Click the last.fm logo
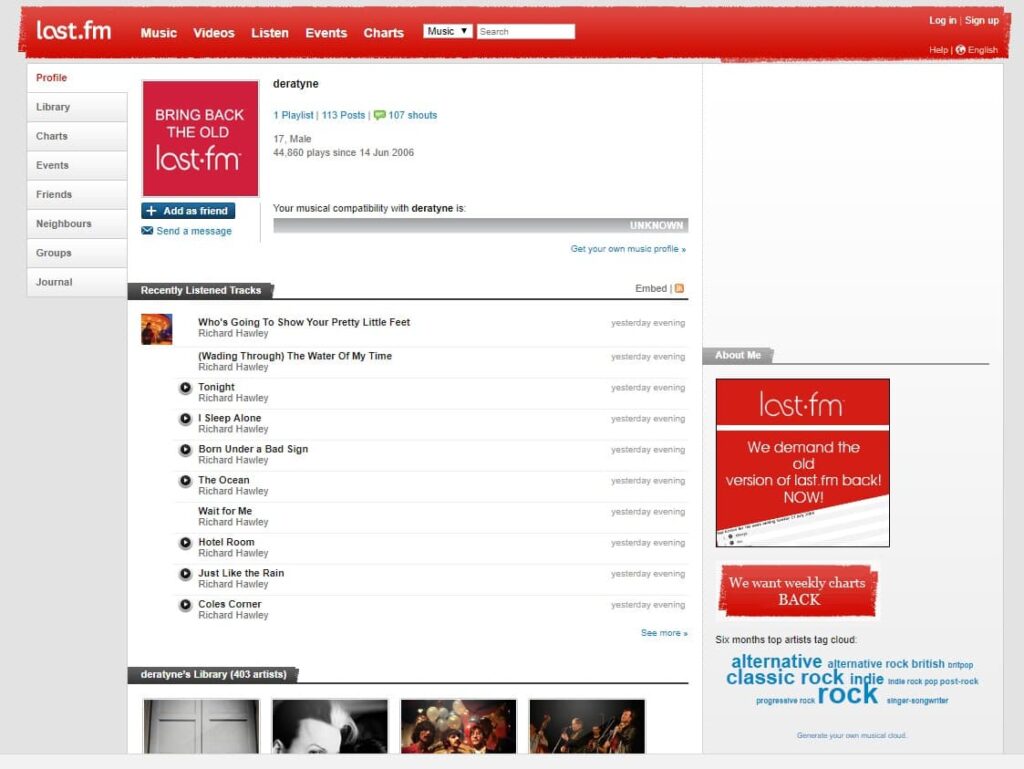This screenshot has height=769, width=1024. coord(71,29)
